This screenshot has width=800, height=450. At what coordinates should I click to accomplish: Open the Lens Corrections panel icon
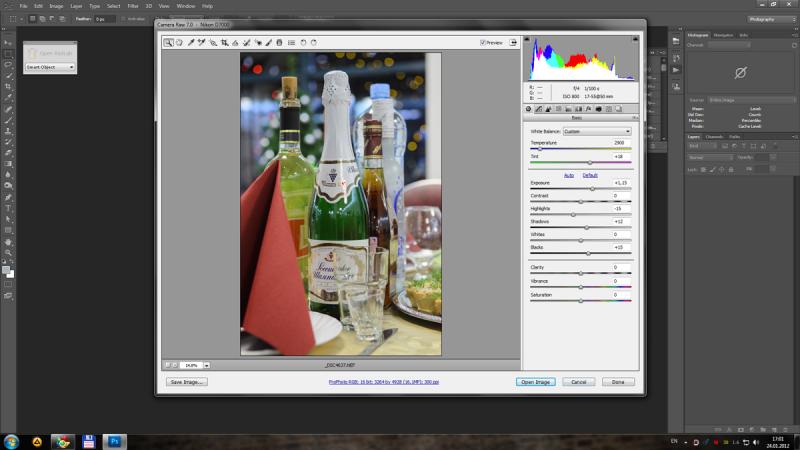(x=579, y=109)
